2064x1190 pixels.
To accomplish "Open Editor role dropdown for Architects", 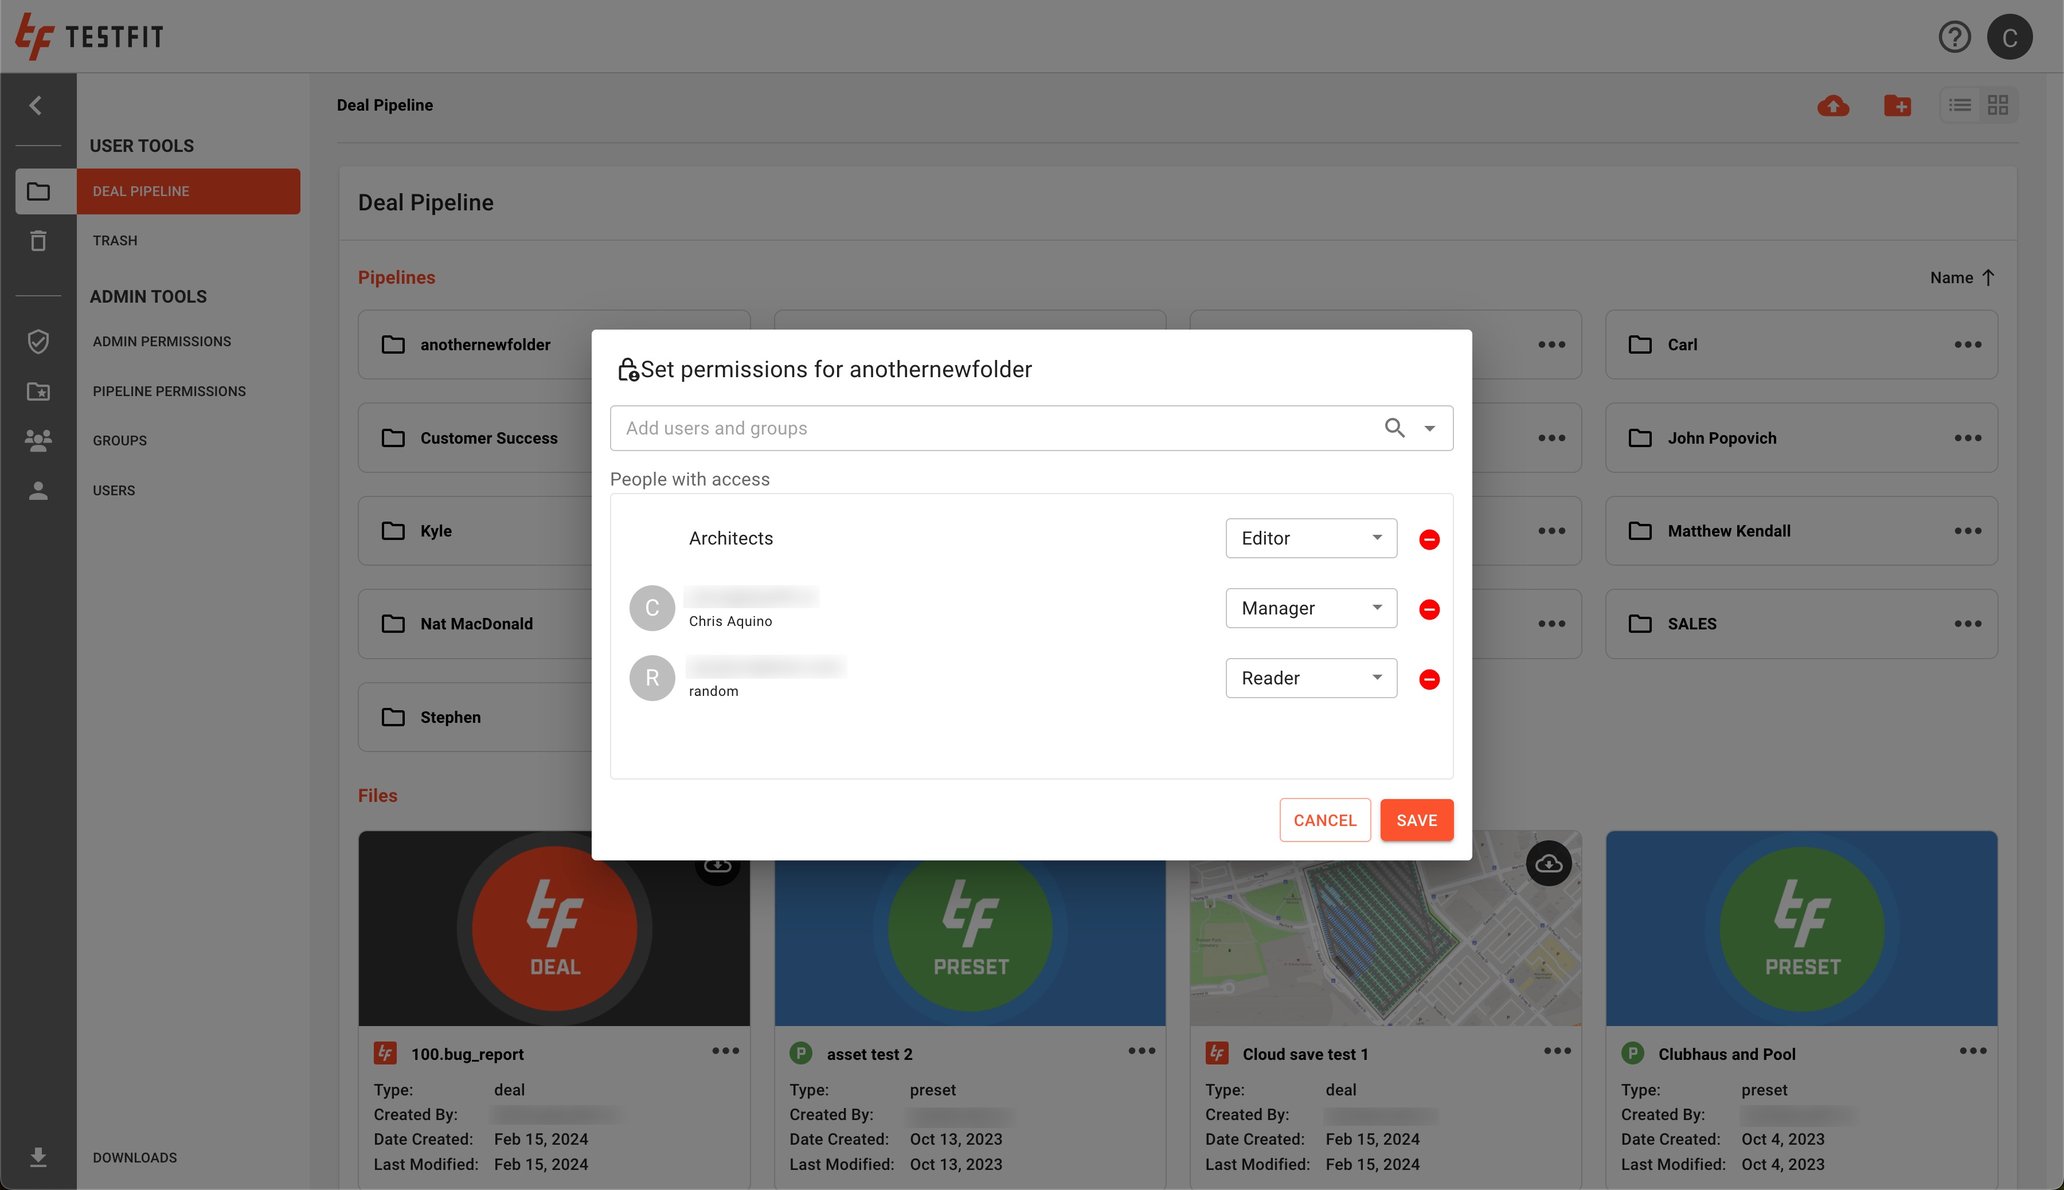I will point(1311,538).
